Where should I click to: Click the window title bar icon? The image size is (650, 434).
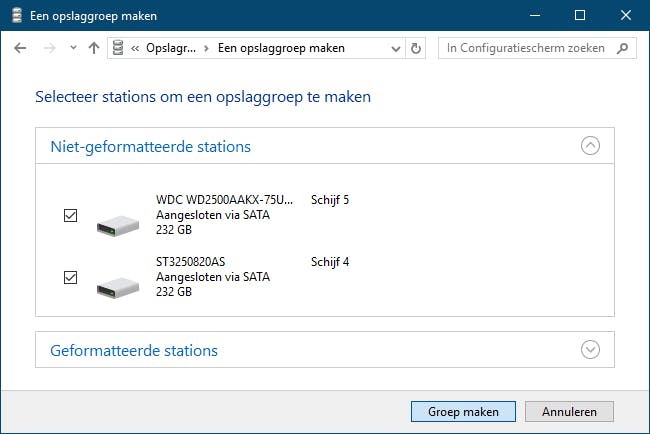(14, 16)
